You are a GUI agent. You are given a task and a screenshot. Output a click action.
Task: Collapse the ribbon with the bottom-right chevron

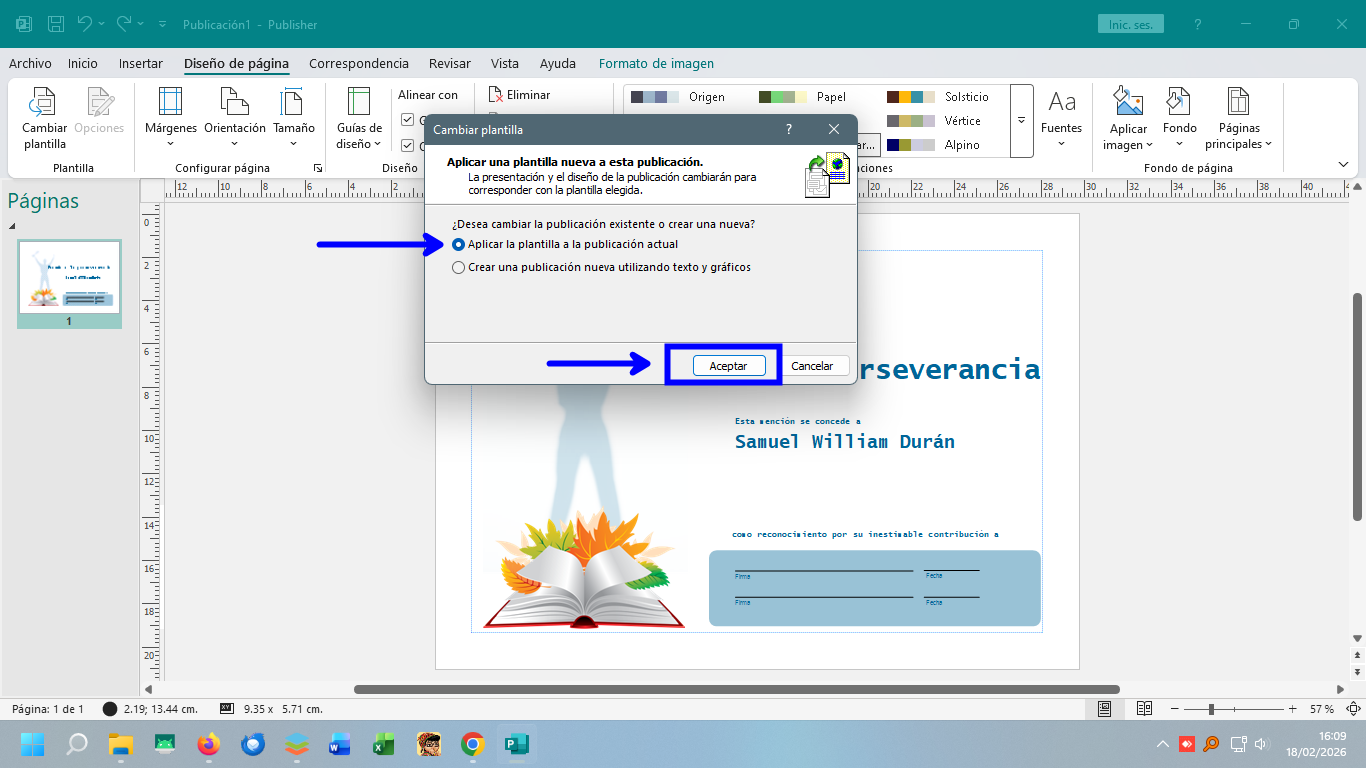(x=1345, y=163)
